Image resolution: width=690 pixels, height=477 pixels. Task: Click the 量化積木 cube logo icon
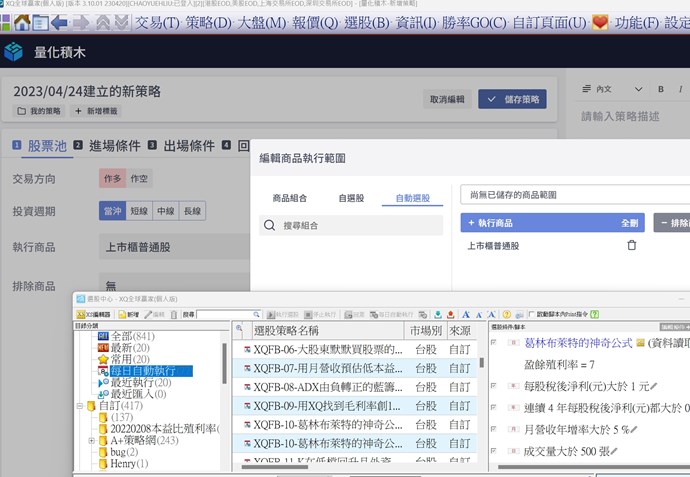pyautogui.click(x=14, y=52)
